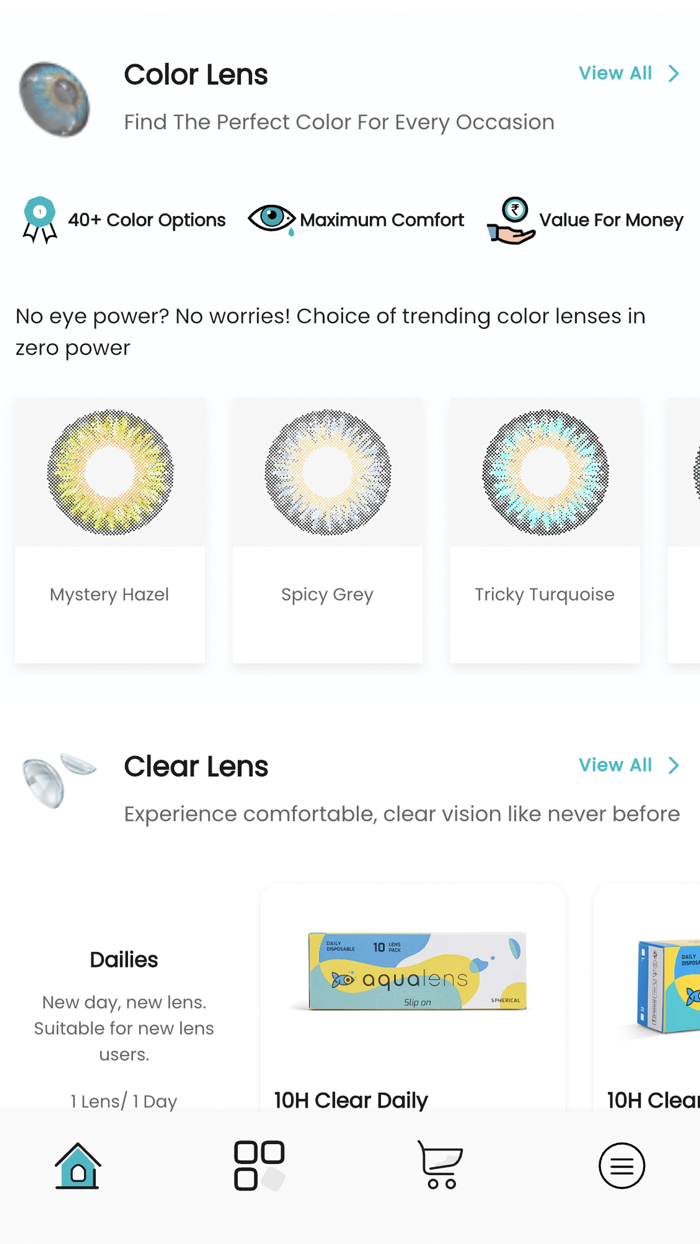Select the Spicy Grey color lens
The height and width of the screenshot is (1244, 700).
327,530
